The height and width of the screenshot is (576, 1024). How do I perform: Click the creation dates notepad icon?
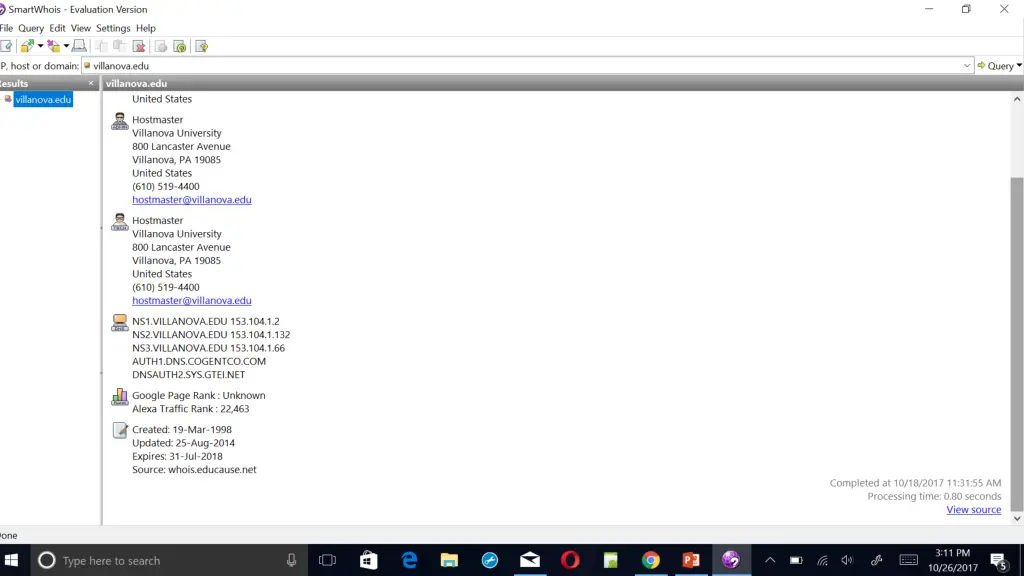pos(120,430)
